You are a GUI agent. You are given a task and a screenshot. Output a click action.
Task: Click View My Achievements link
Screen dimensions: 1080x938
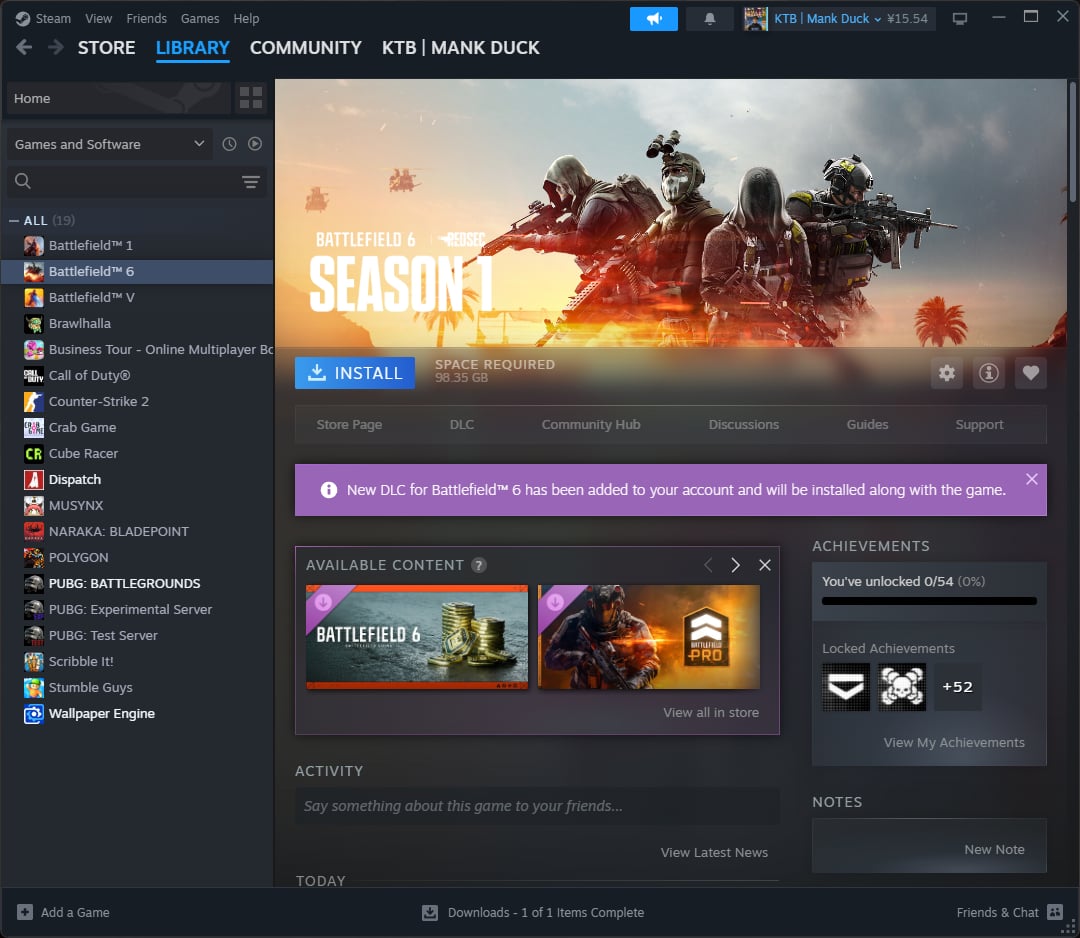click(953, 742)
